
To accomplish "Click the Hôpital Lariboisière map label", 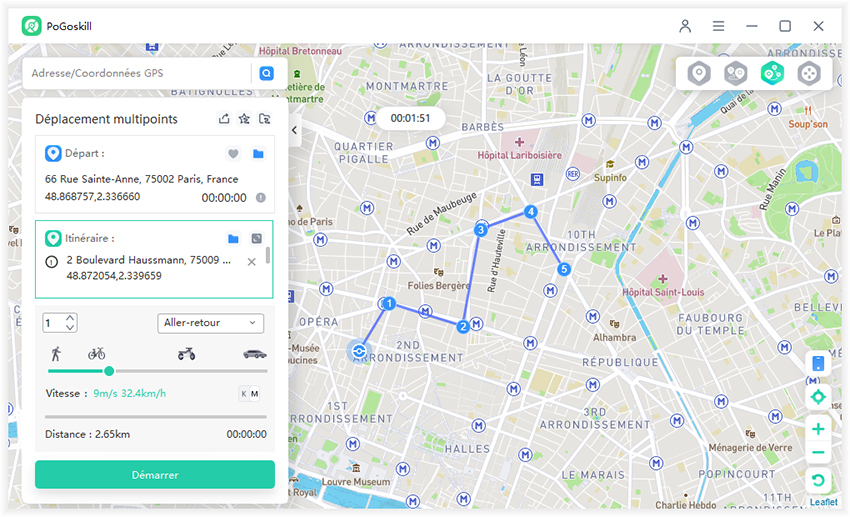I will [519, 156].
